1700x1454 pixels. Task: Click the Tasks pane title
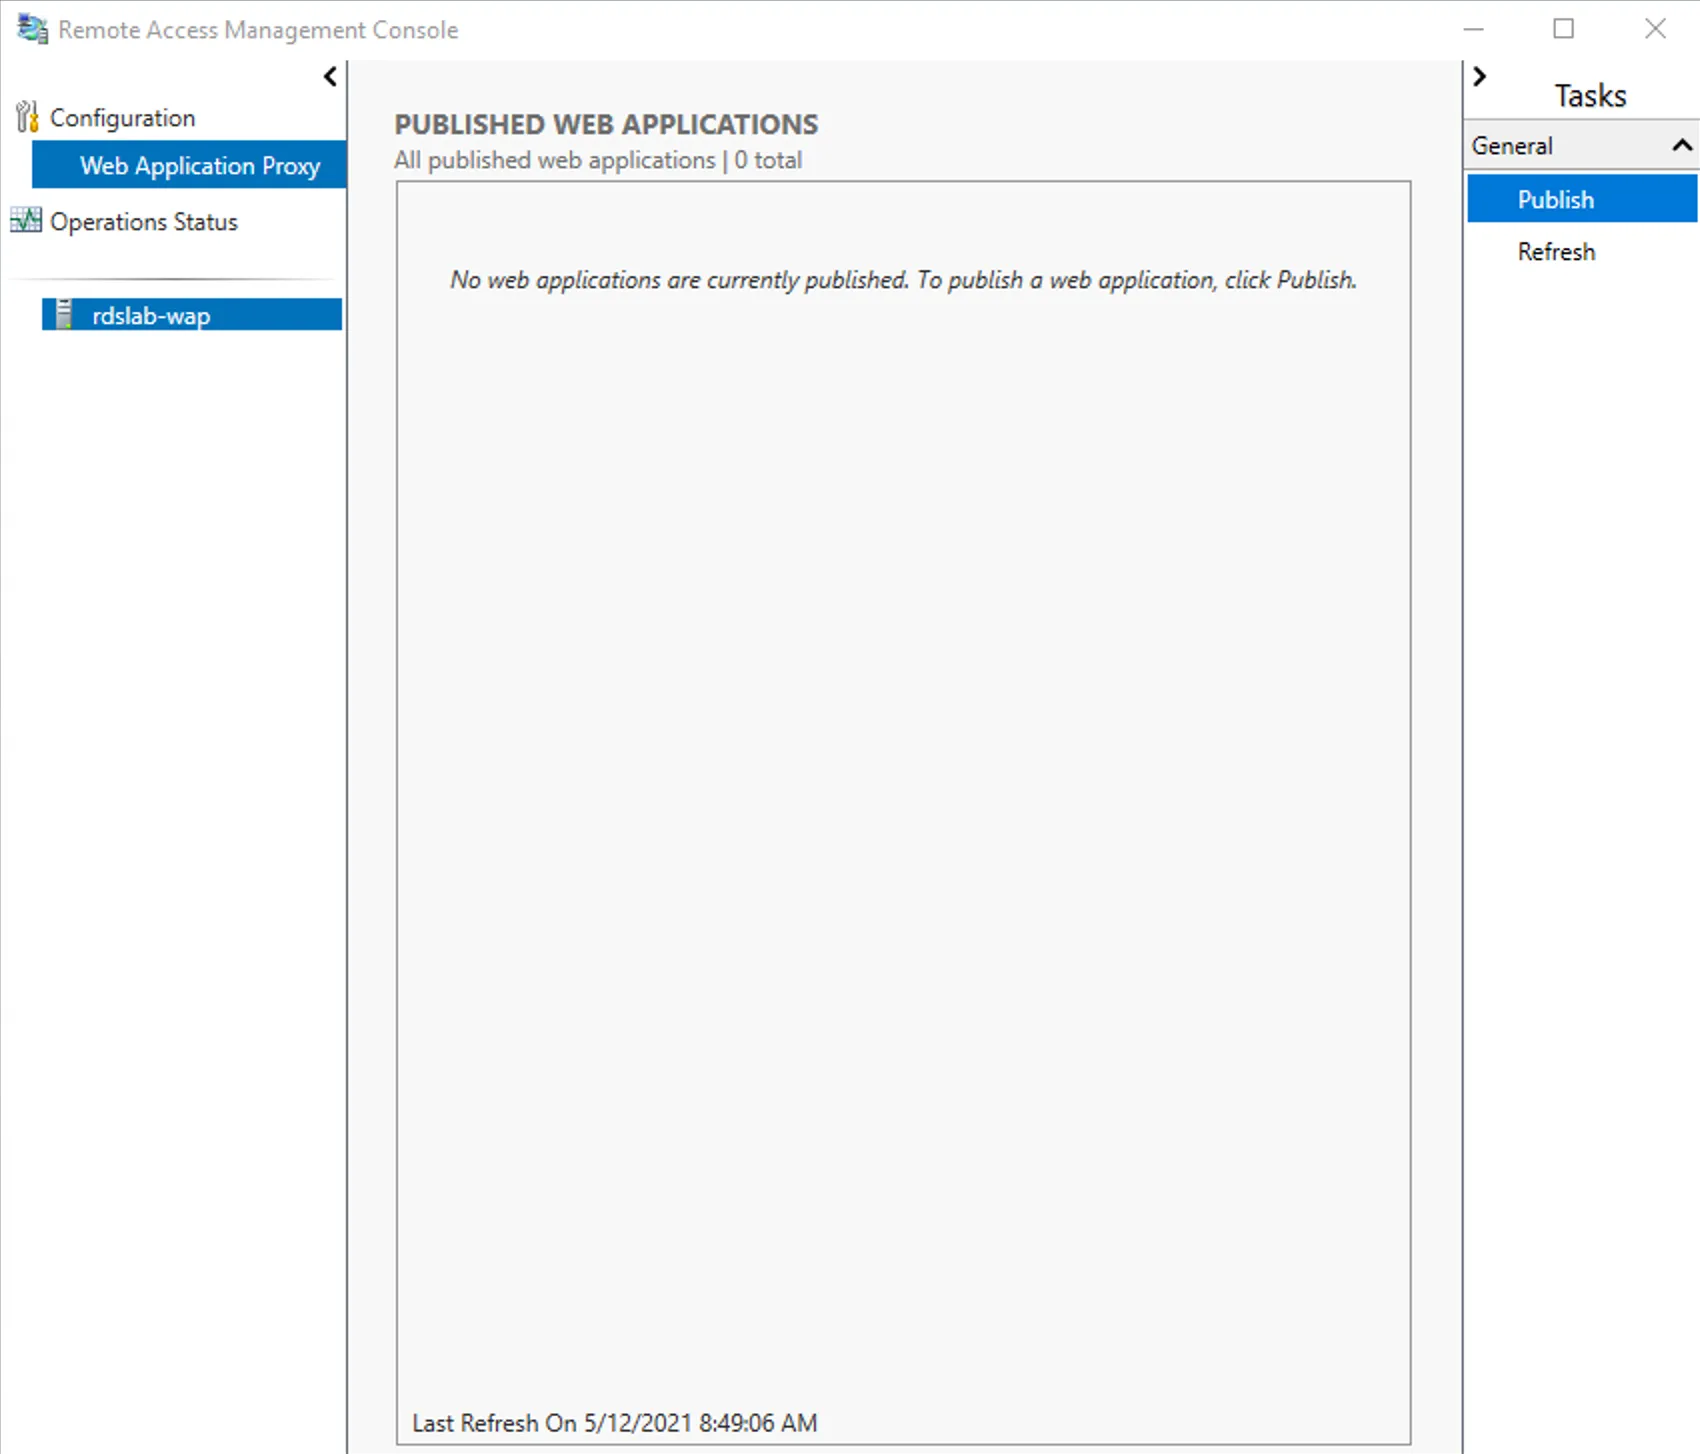click(x=1589, y=94)
